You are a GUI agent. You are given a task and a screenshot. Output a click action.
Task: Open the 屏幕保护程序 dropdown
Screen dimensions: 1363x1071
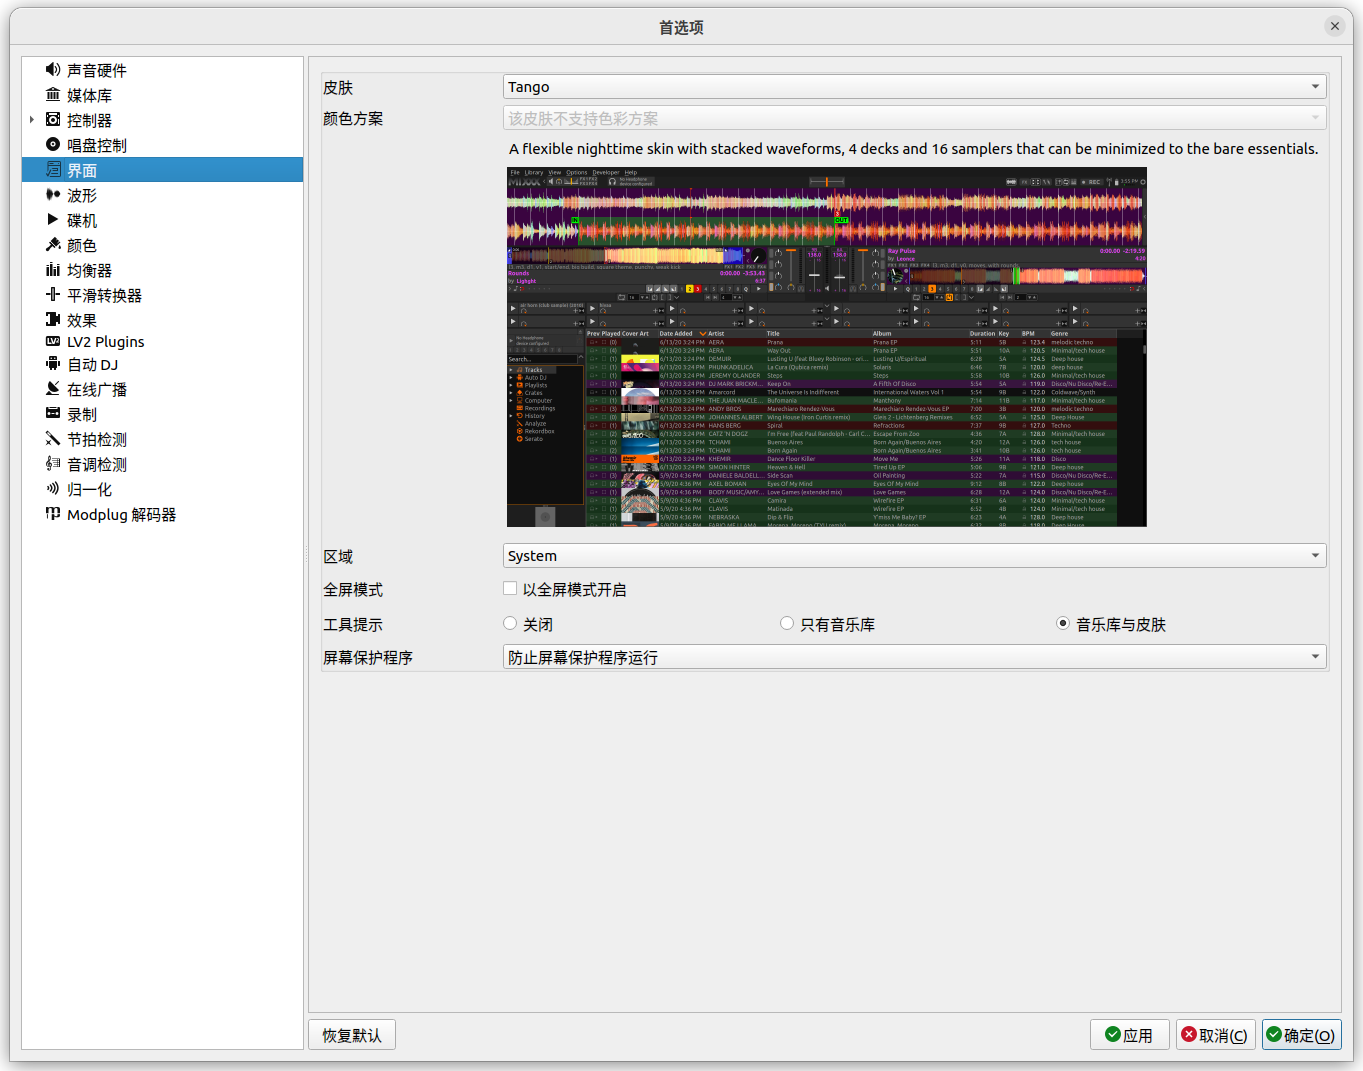click(914, 657)
